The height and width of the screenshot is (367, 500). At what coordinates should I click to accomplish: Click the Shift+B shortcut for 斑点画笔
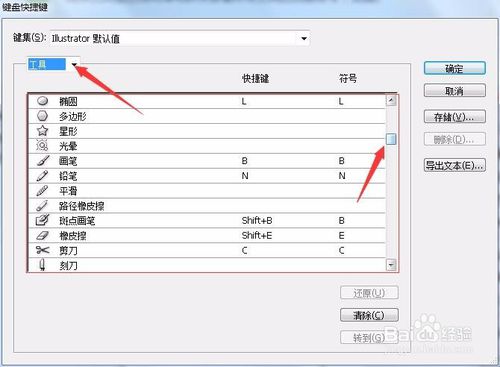click(257, 220)
